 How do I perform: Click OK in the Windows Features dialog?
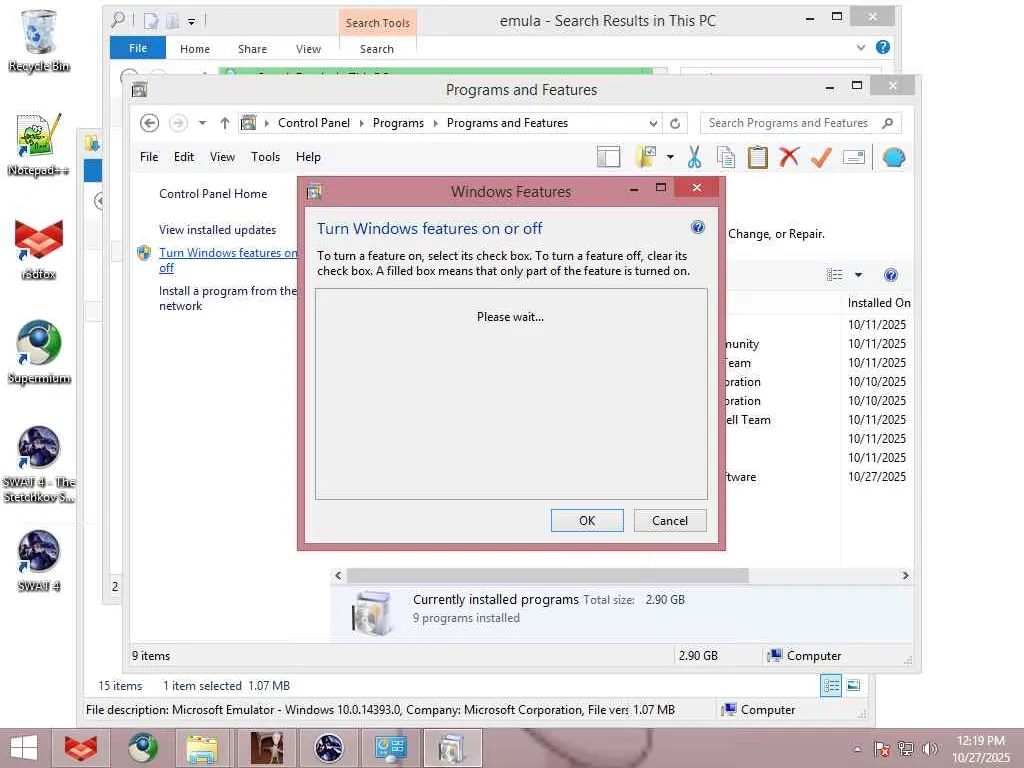pos(587,520)
